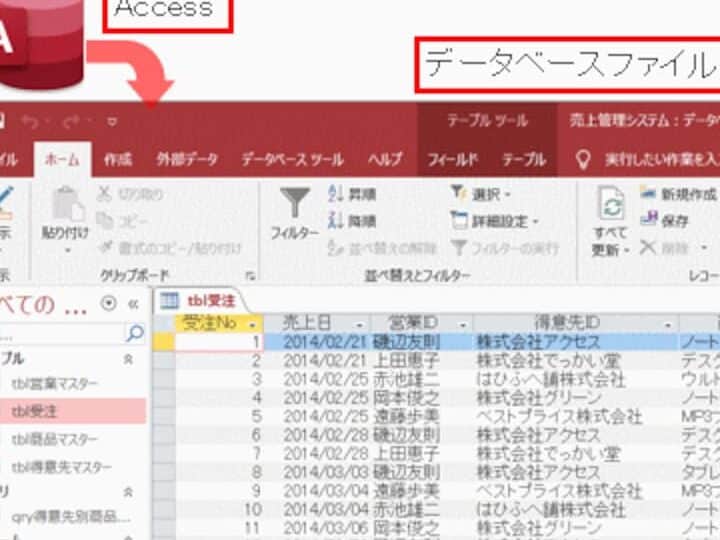The height and width of the screenshot is (540, 720).
Task: Open the 詳細設定 advanced filter dropdown
Action: (495, 221)
